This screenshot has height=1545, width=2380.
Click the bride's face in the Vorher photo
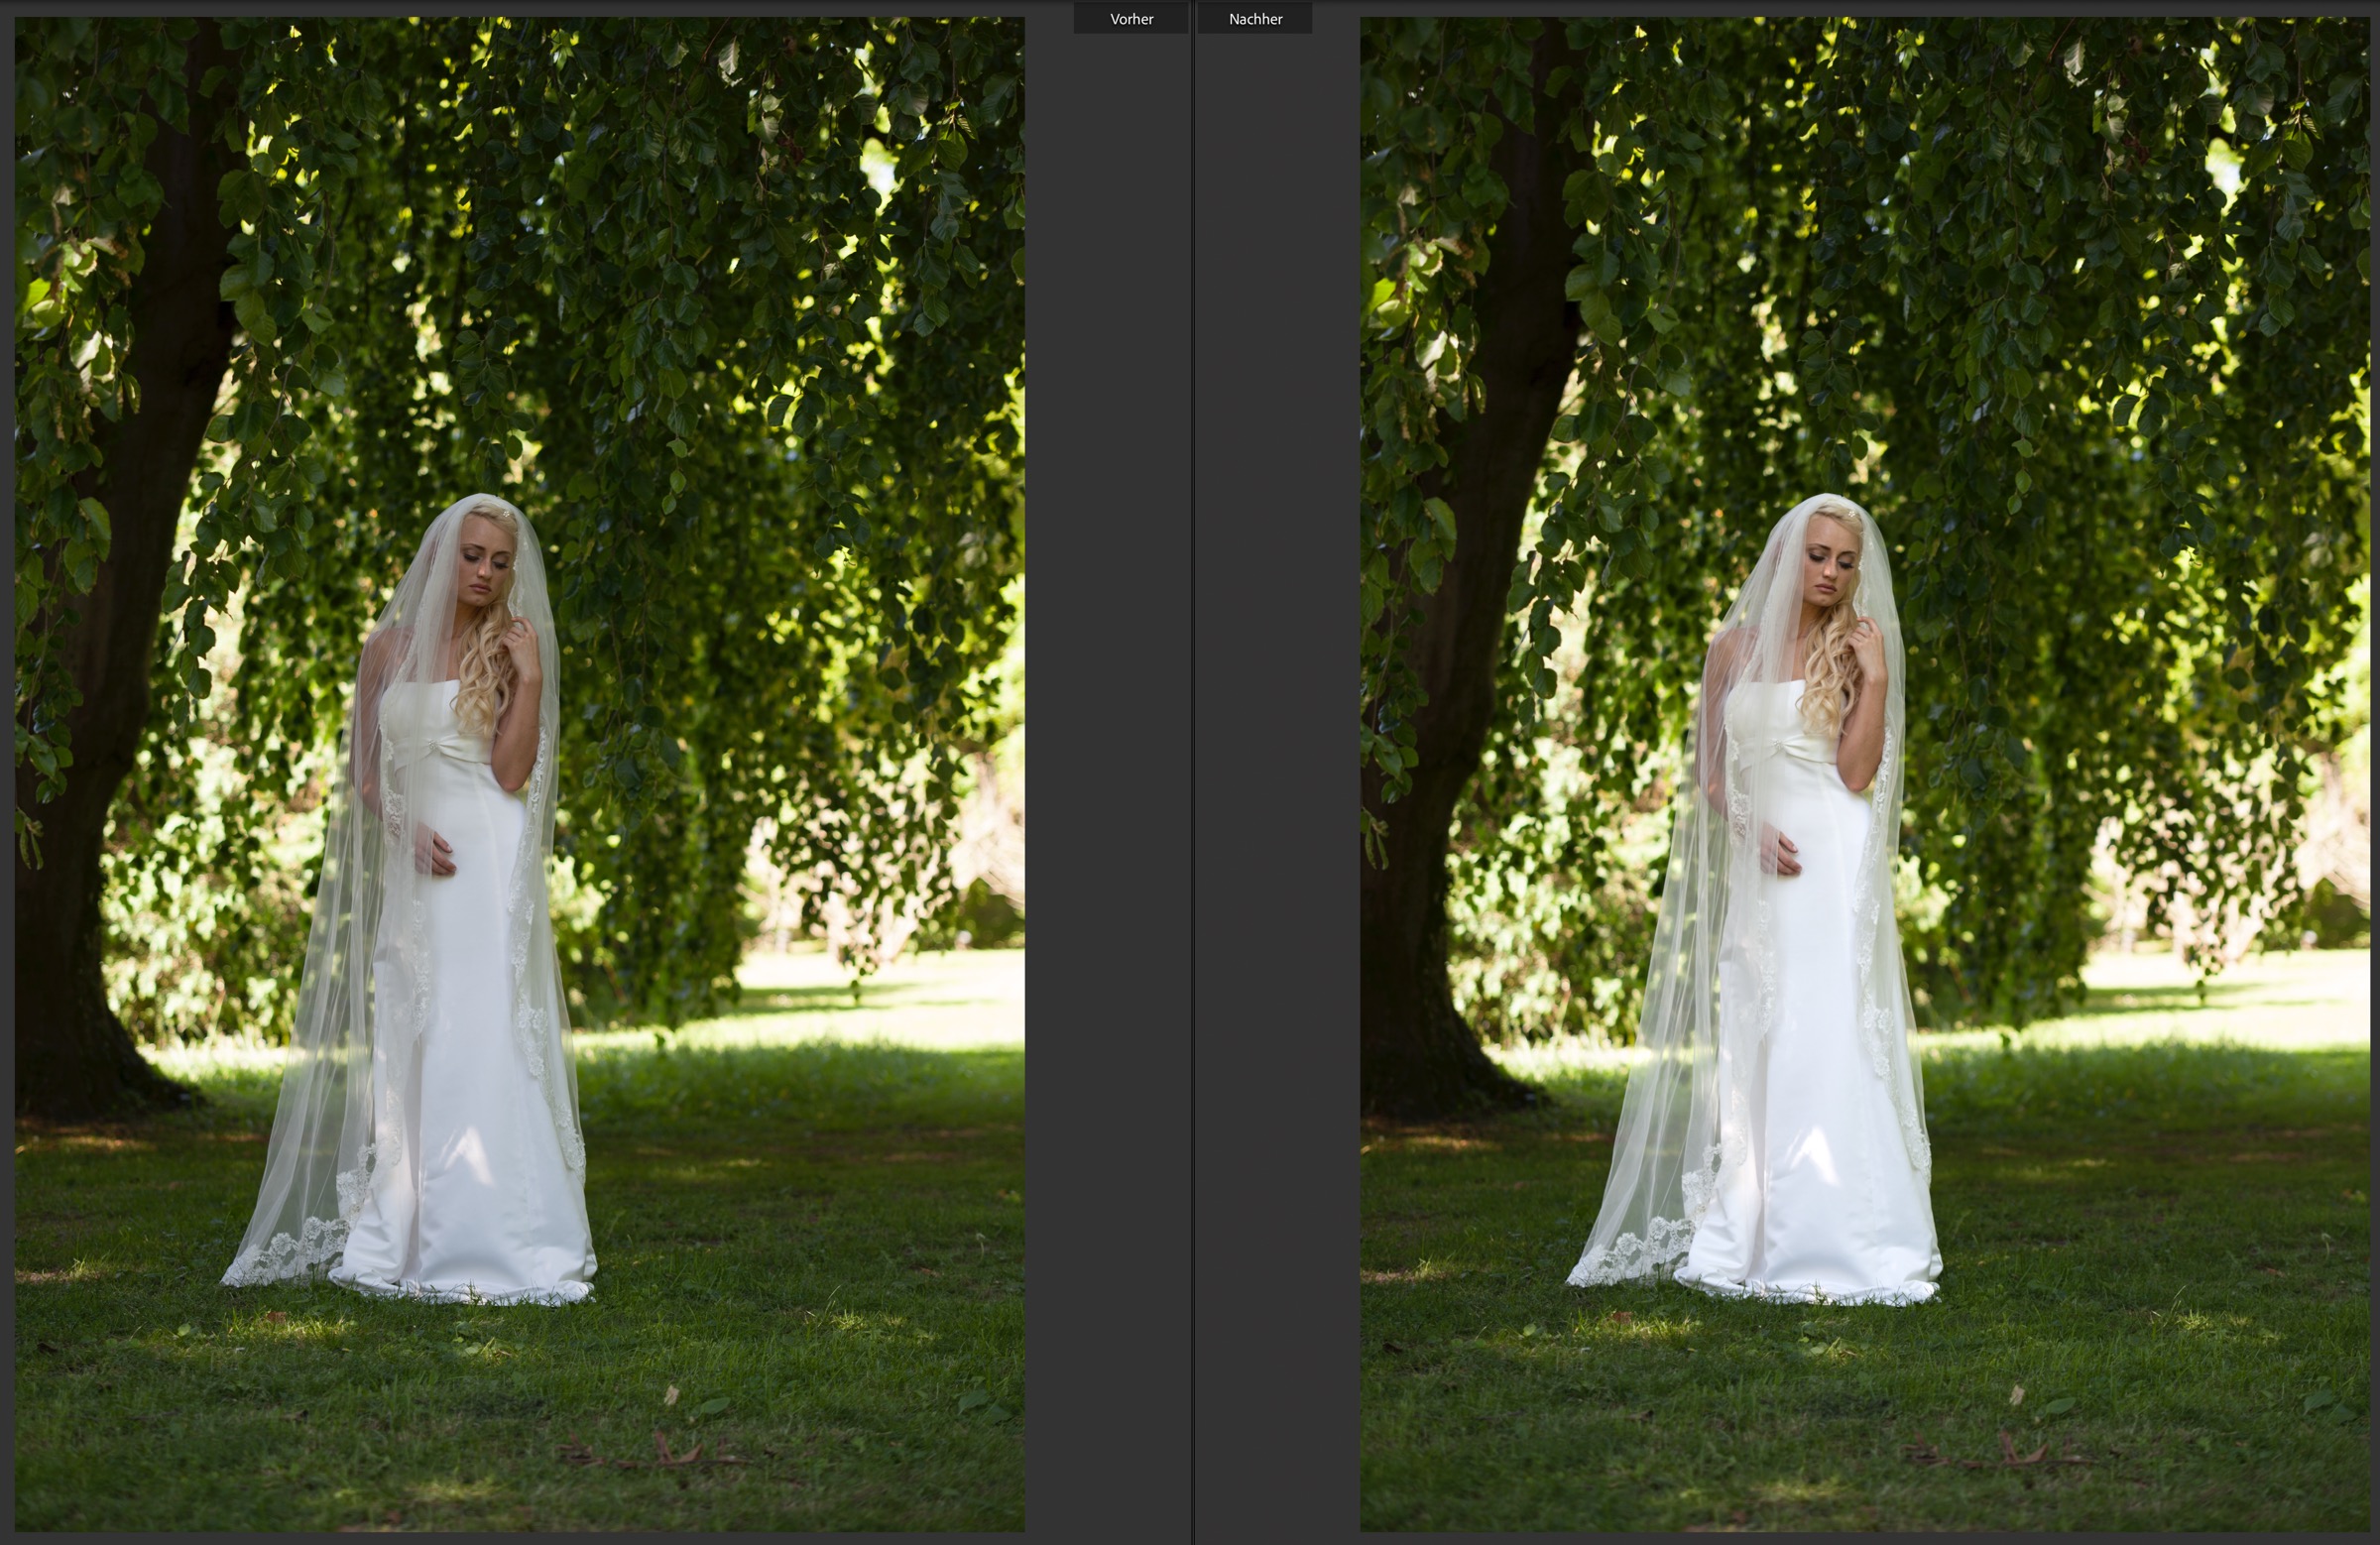pyautogui.click(x=482, y=566)
